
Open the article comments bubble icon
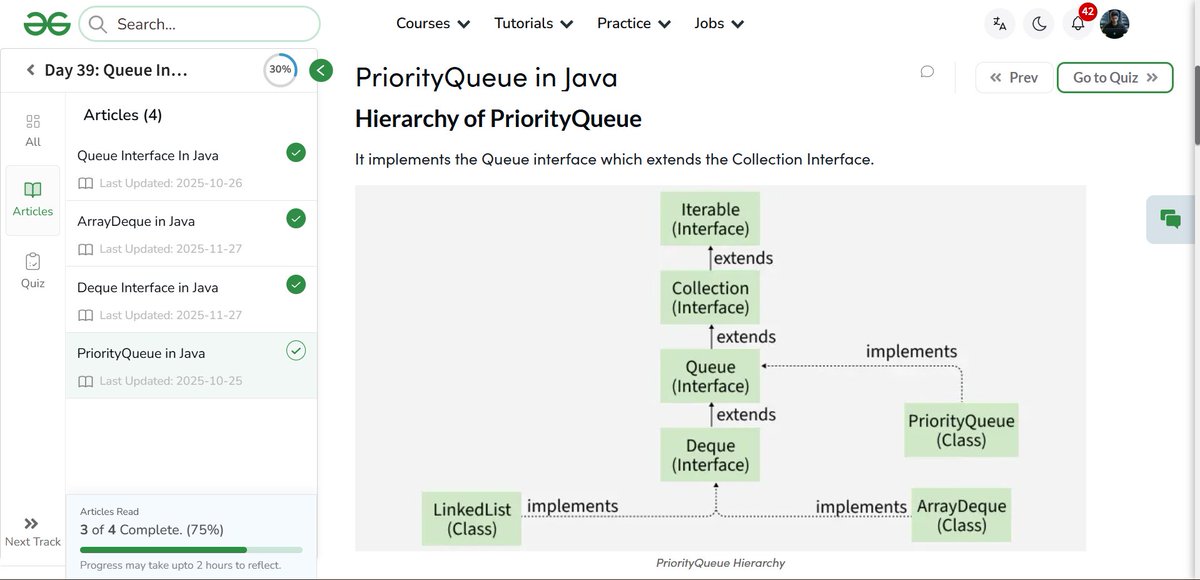(927, 72)
